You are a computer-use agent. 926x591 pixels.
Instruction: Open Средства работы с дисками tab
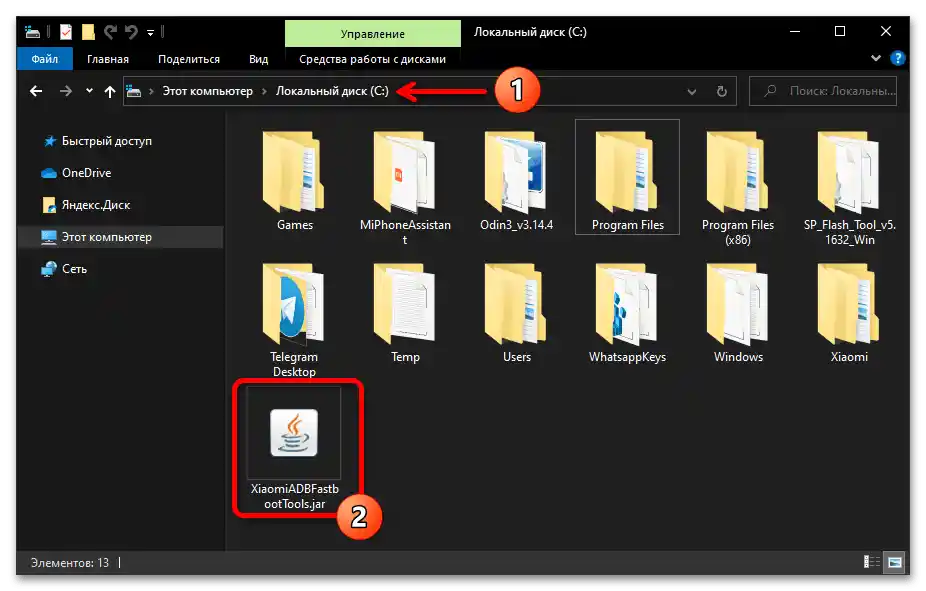373,59
